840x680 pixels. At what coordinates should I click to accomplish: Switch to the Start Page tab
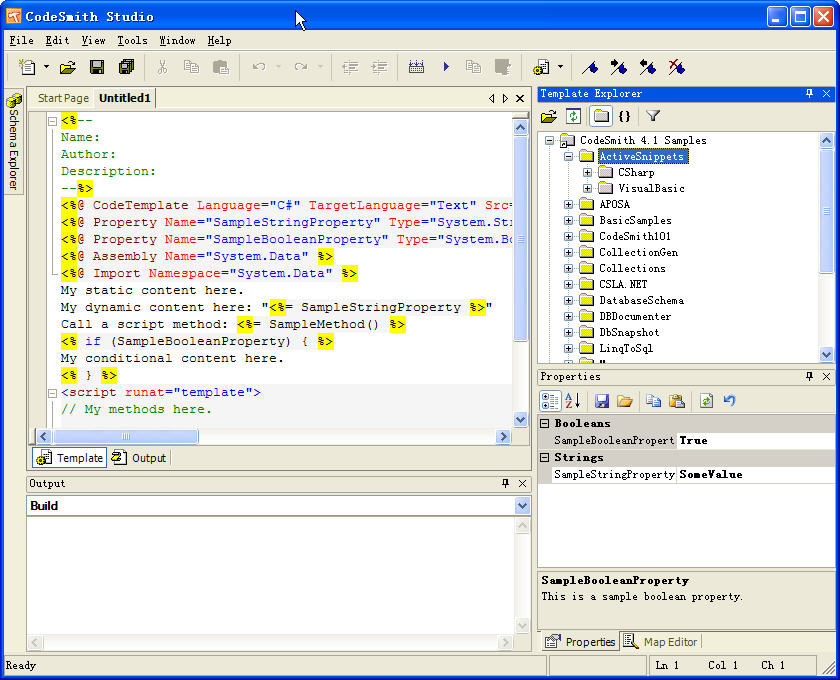(x=63, y=98)
